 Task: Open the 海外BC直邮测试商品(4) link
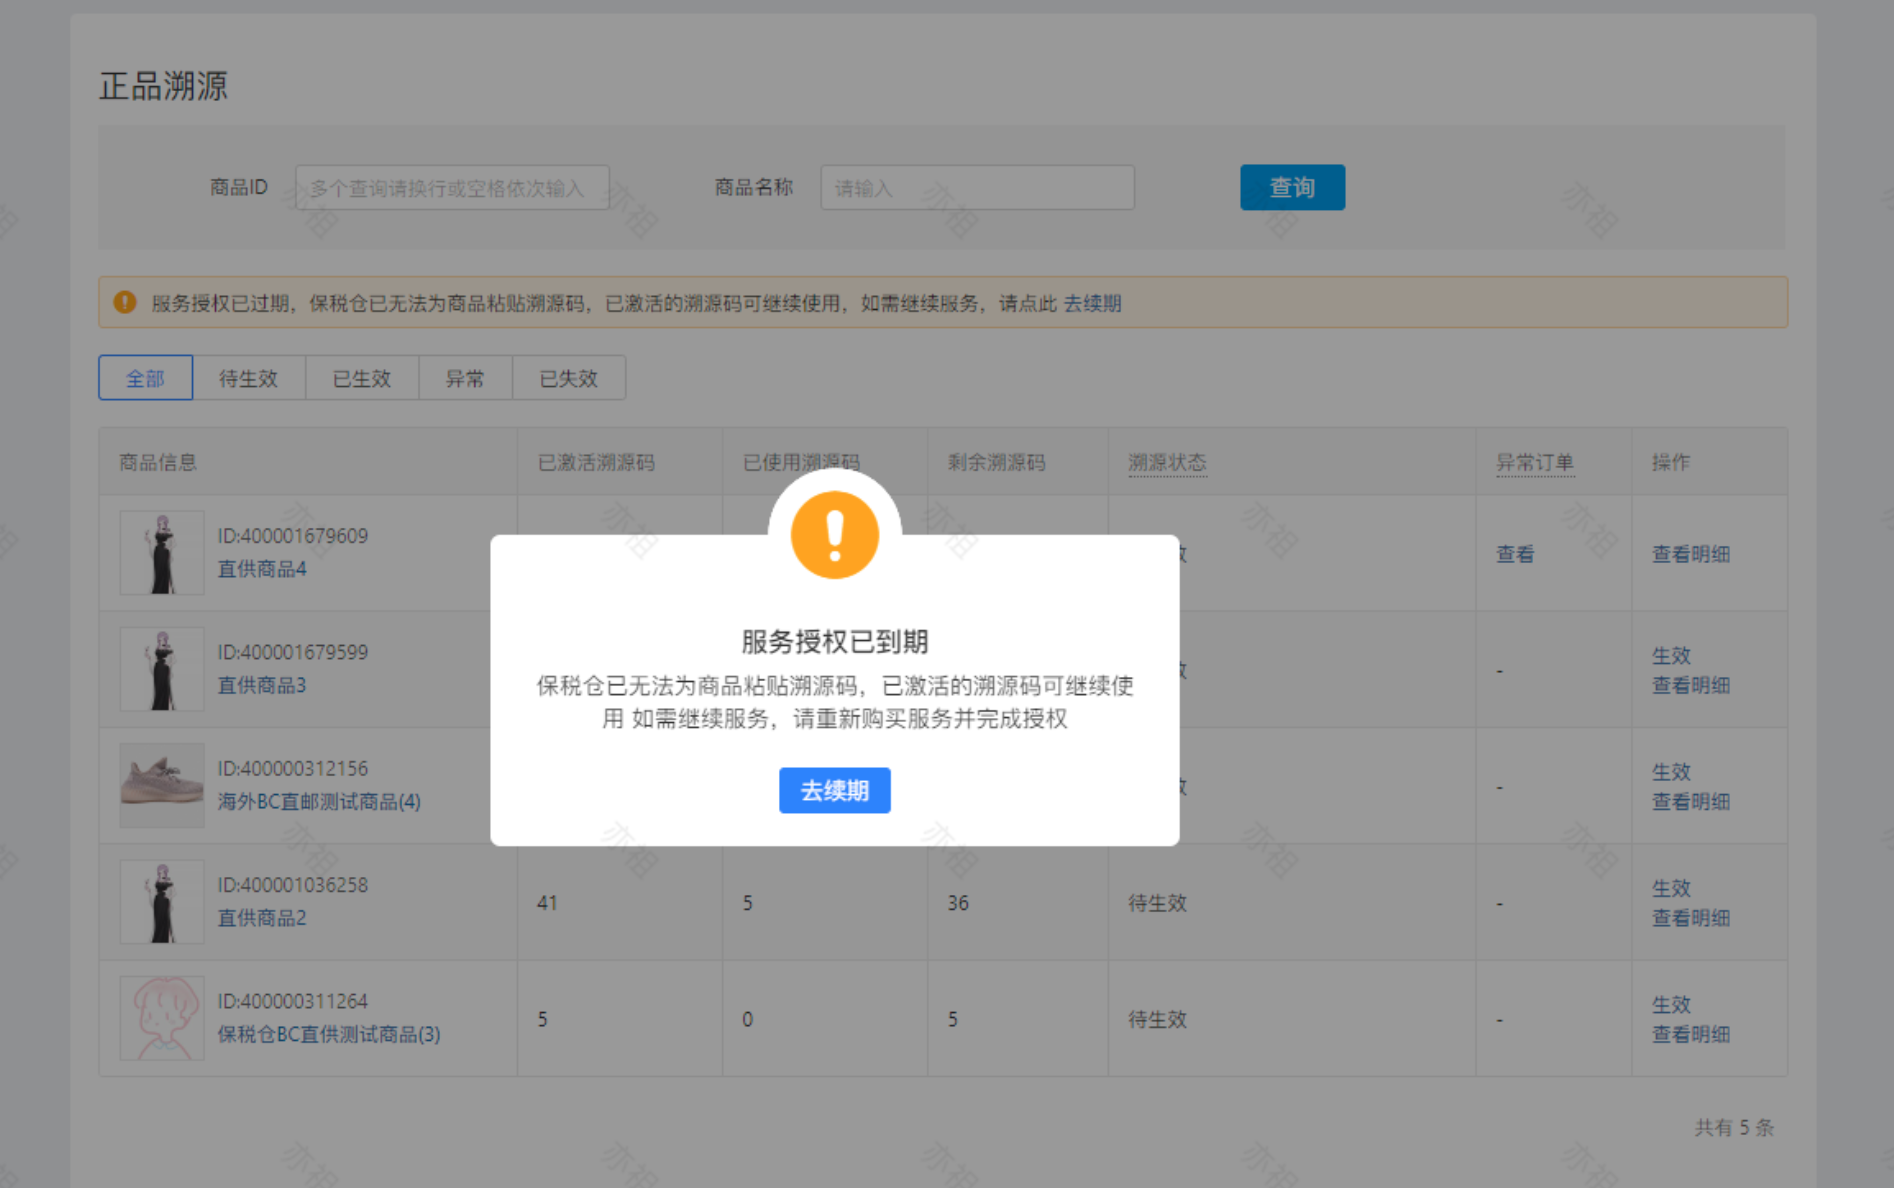point(319,801)
